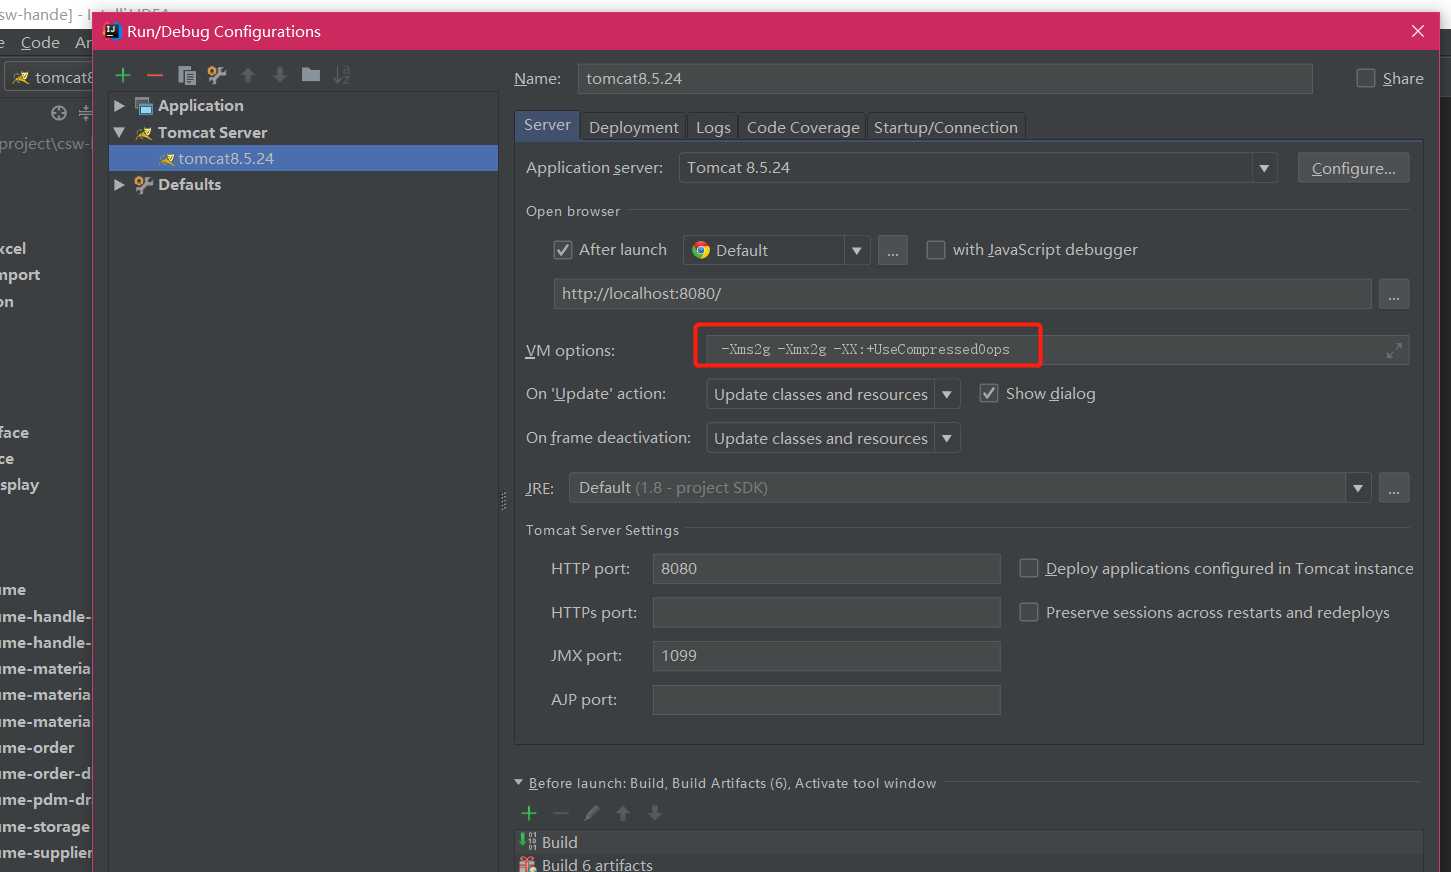Move before launch task up arrow
This screenshot has height=872, width=1451.
[623, 813]
